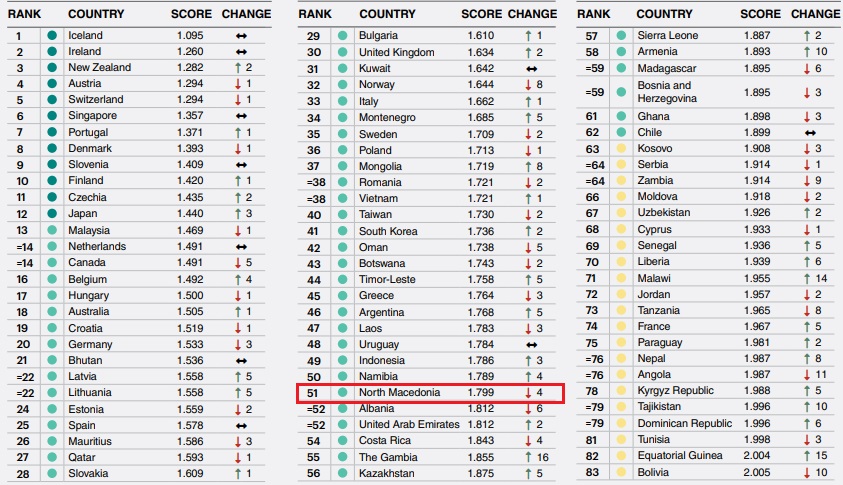
Task: Click the Bosnia and Herzegovina name
Action: click(x=667, y=92)
